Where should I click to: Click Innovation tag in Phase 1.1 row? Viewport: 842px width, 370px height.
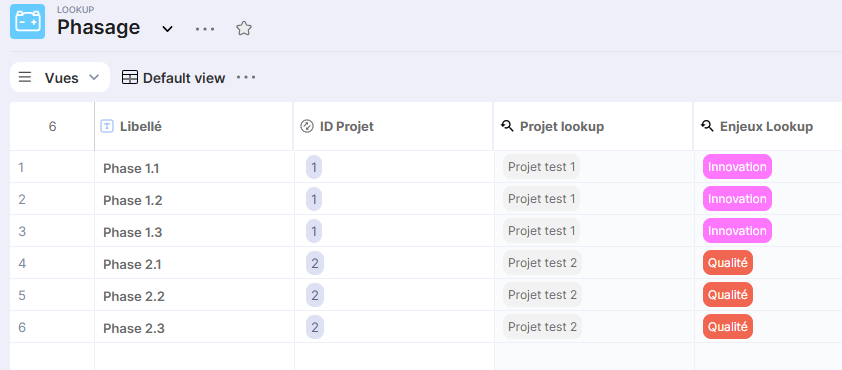coord(737,167)
